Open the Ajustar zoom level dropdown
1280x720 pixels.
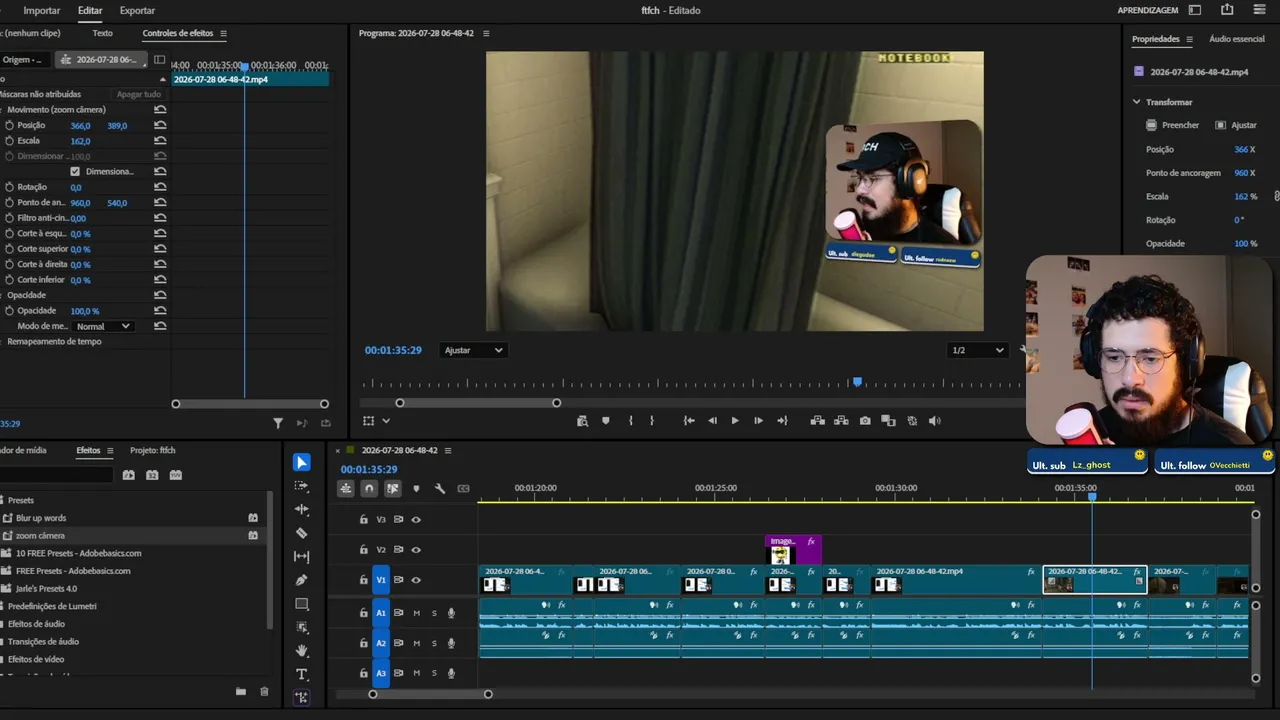point(473,350)
